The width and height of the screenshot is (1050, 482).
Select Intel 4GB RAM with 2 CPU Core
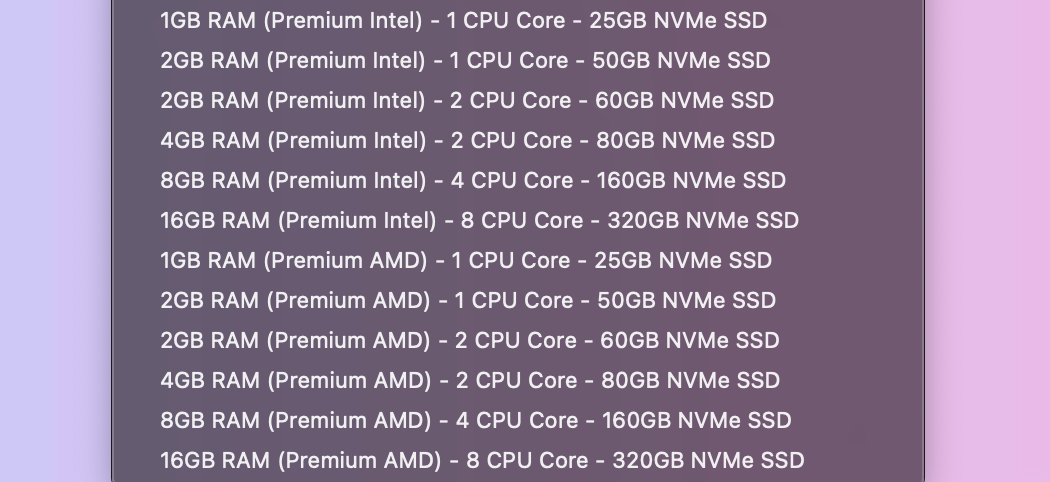coord(467,140)
